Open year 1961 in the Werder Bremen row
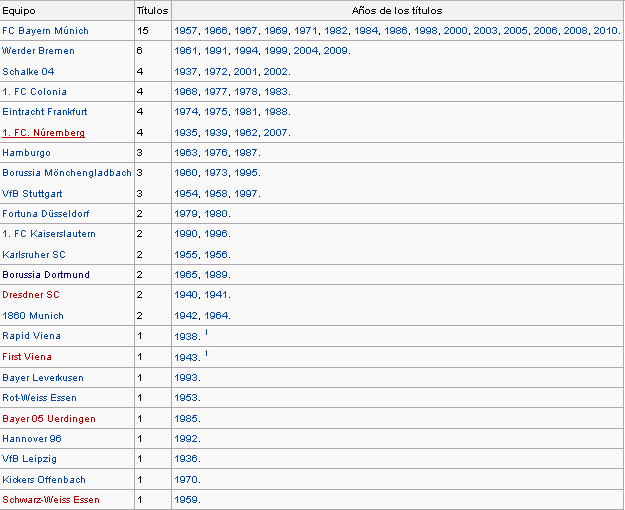 pyautogui.click(x=186, y=51)
